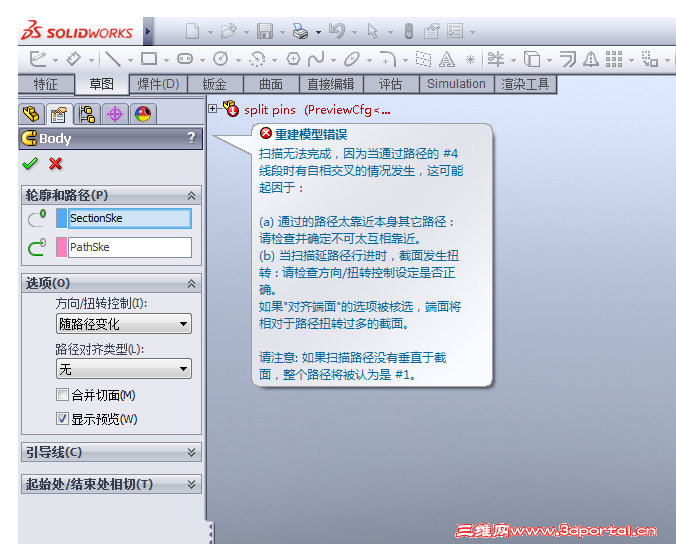Click the Print icon

tap(300, 31)
